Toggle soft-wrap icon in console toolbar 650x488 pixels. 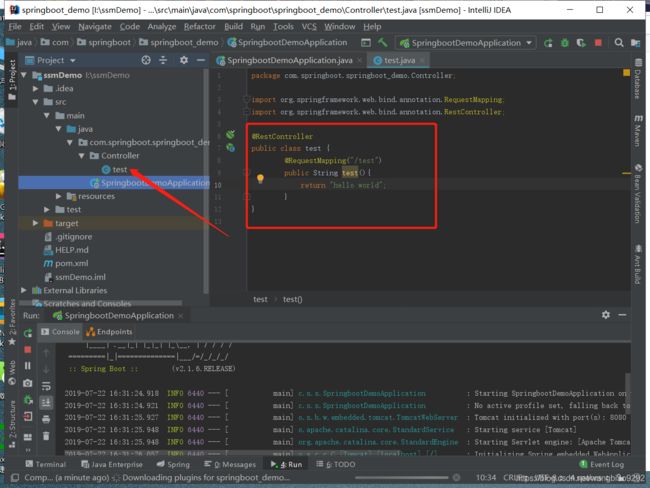(x=46, y=386)
